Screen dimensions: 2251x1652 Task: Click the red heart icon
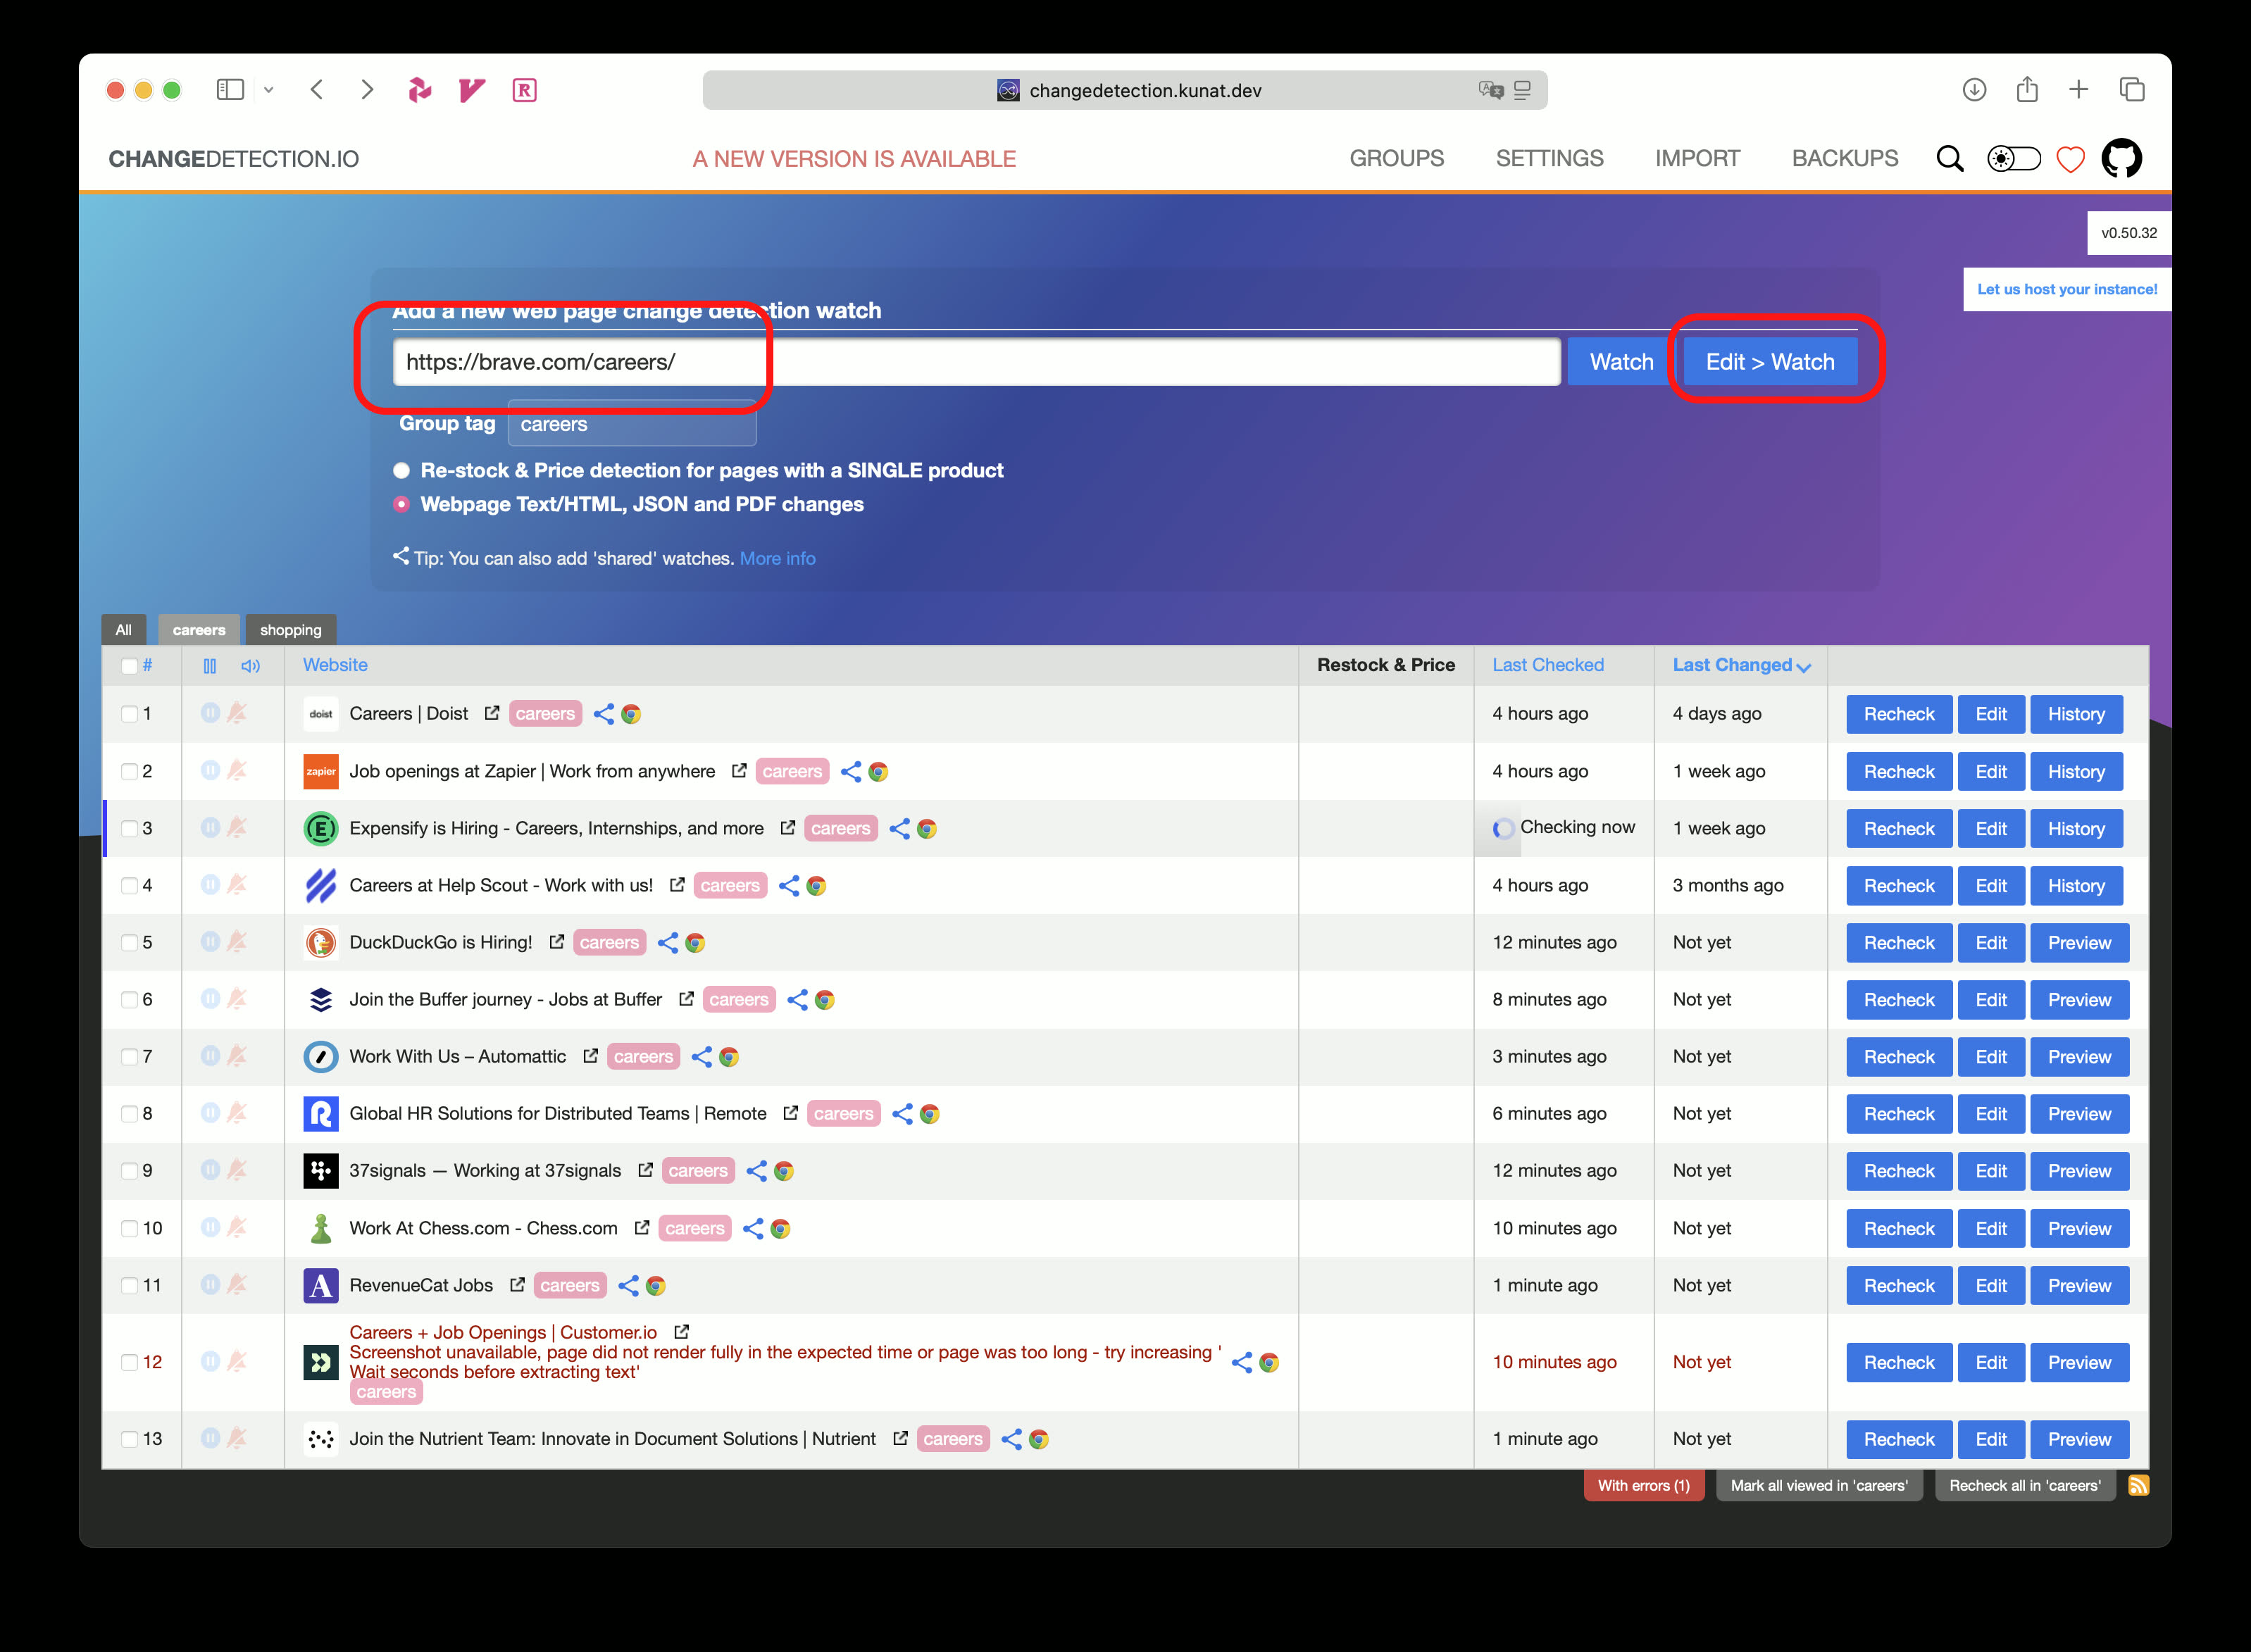tap(2070, 159)
